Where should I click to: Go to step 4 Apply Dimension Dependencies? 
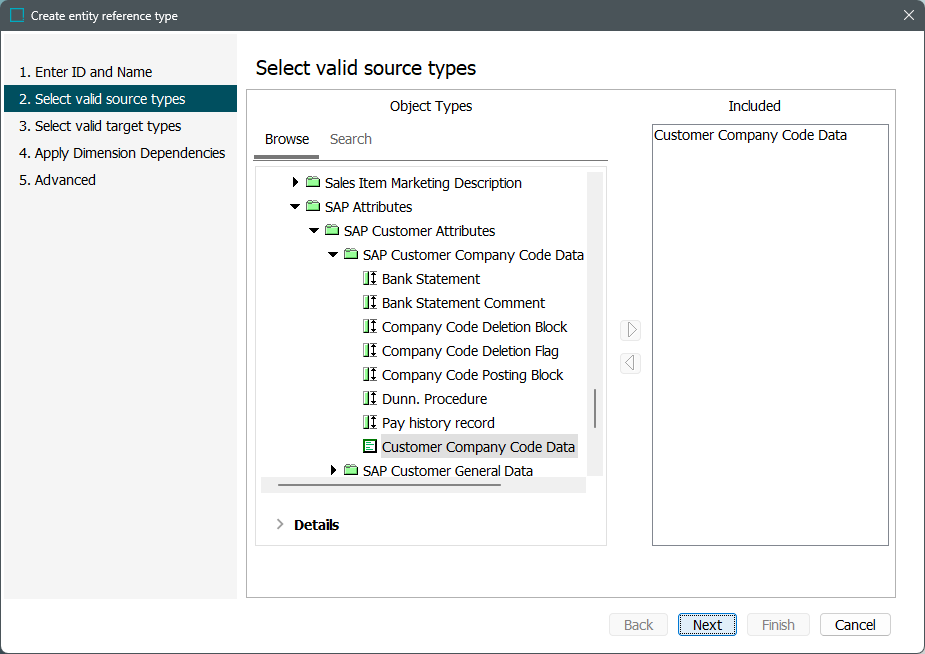click(122, 153)
